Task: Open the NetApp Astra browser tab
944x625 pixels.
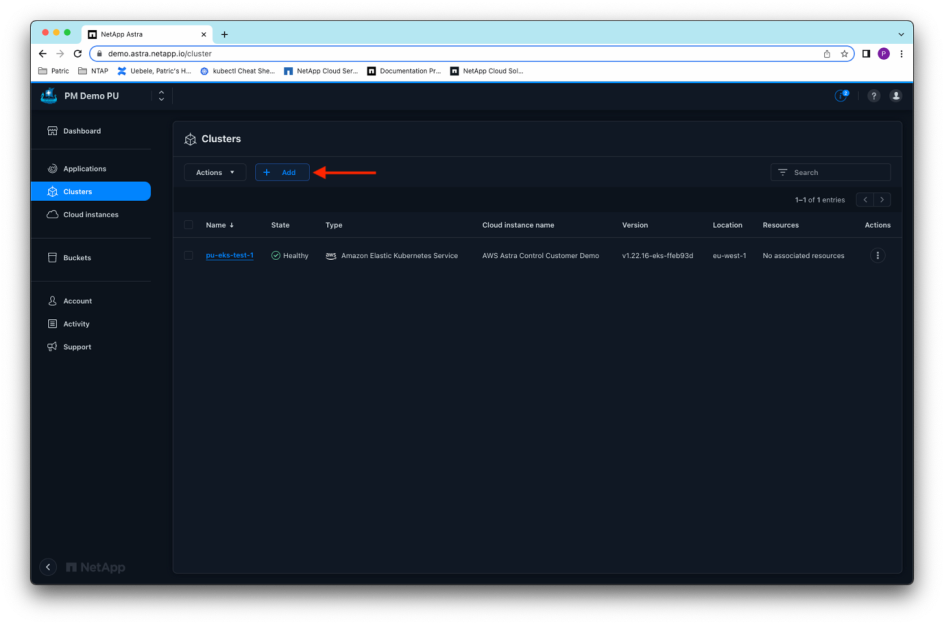Action: point(145,34)
